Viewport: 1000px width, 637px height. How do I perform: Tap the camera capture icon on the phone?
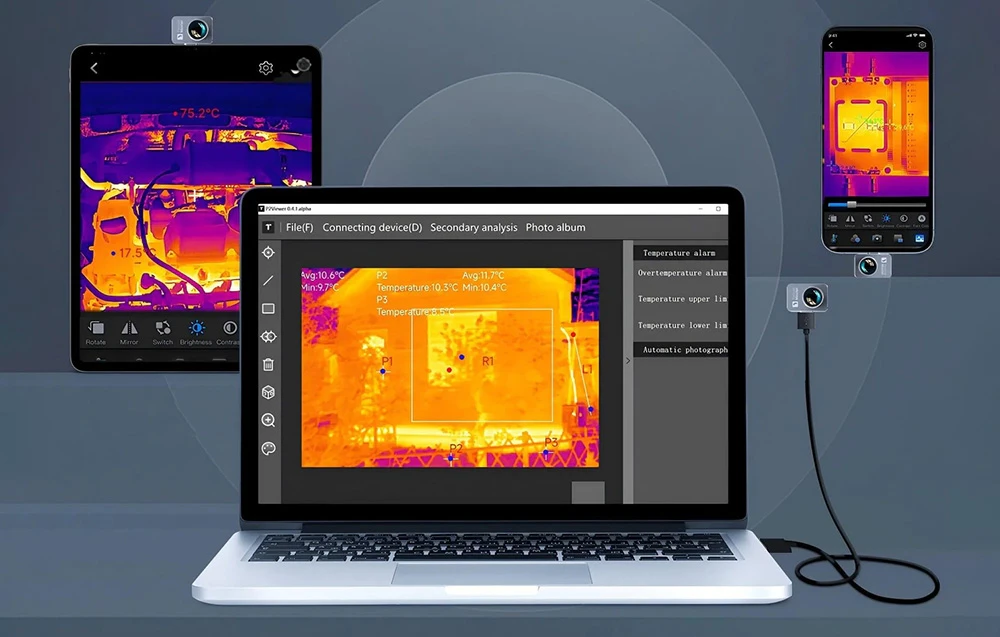[877, 238]
